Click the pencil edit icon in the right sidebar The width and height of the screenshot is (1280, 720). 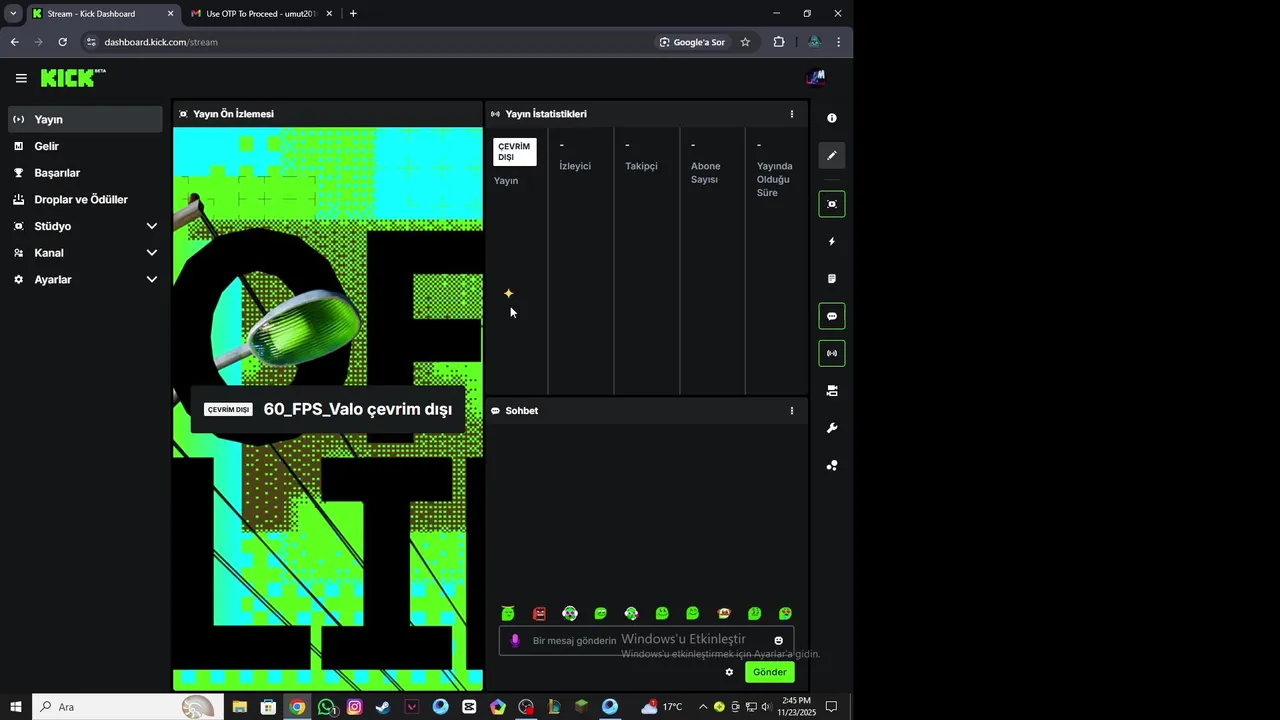pos(832,155)
